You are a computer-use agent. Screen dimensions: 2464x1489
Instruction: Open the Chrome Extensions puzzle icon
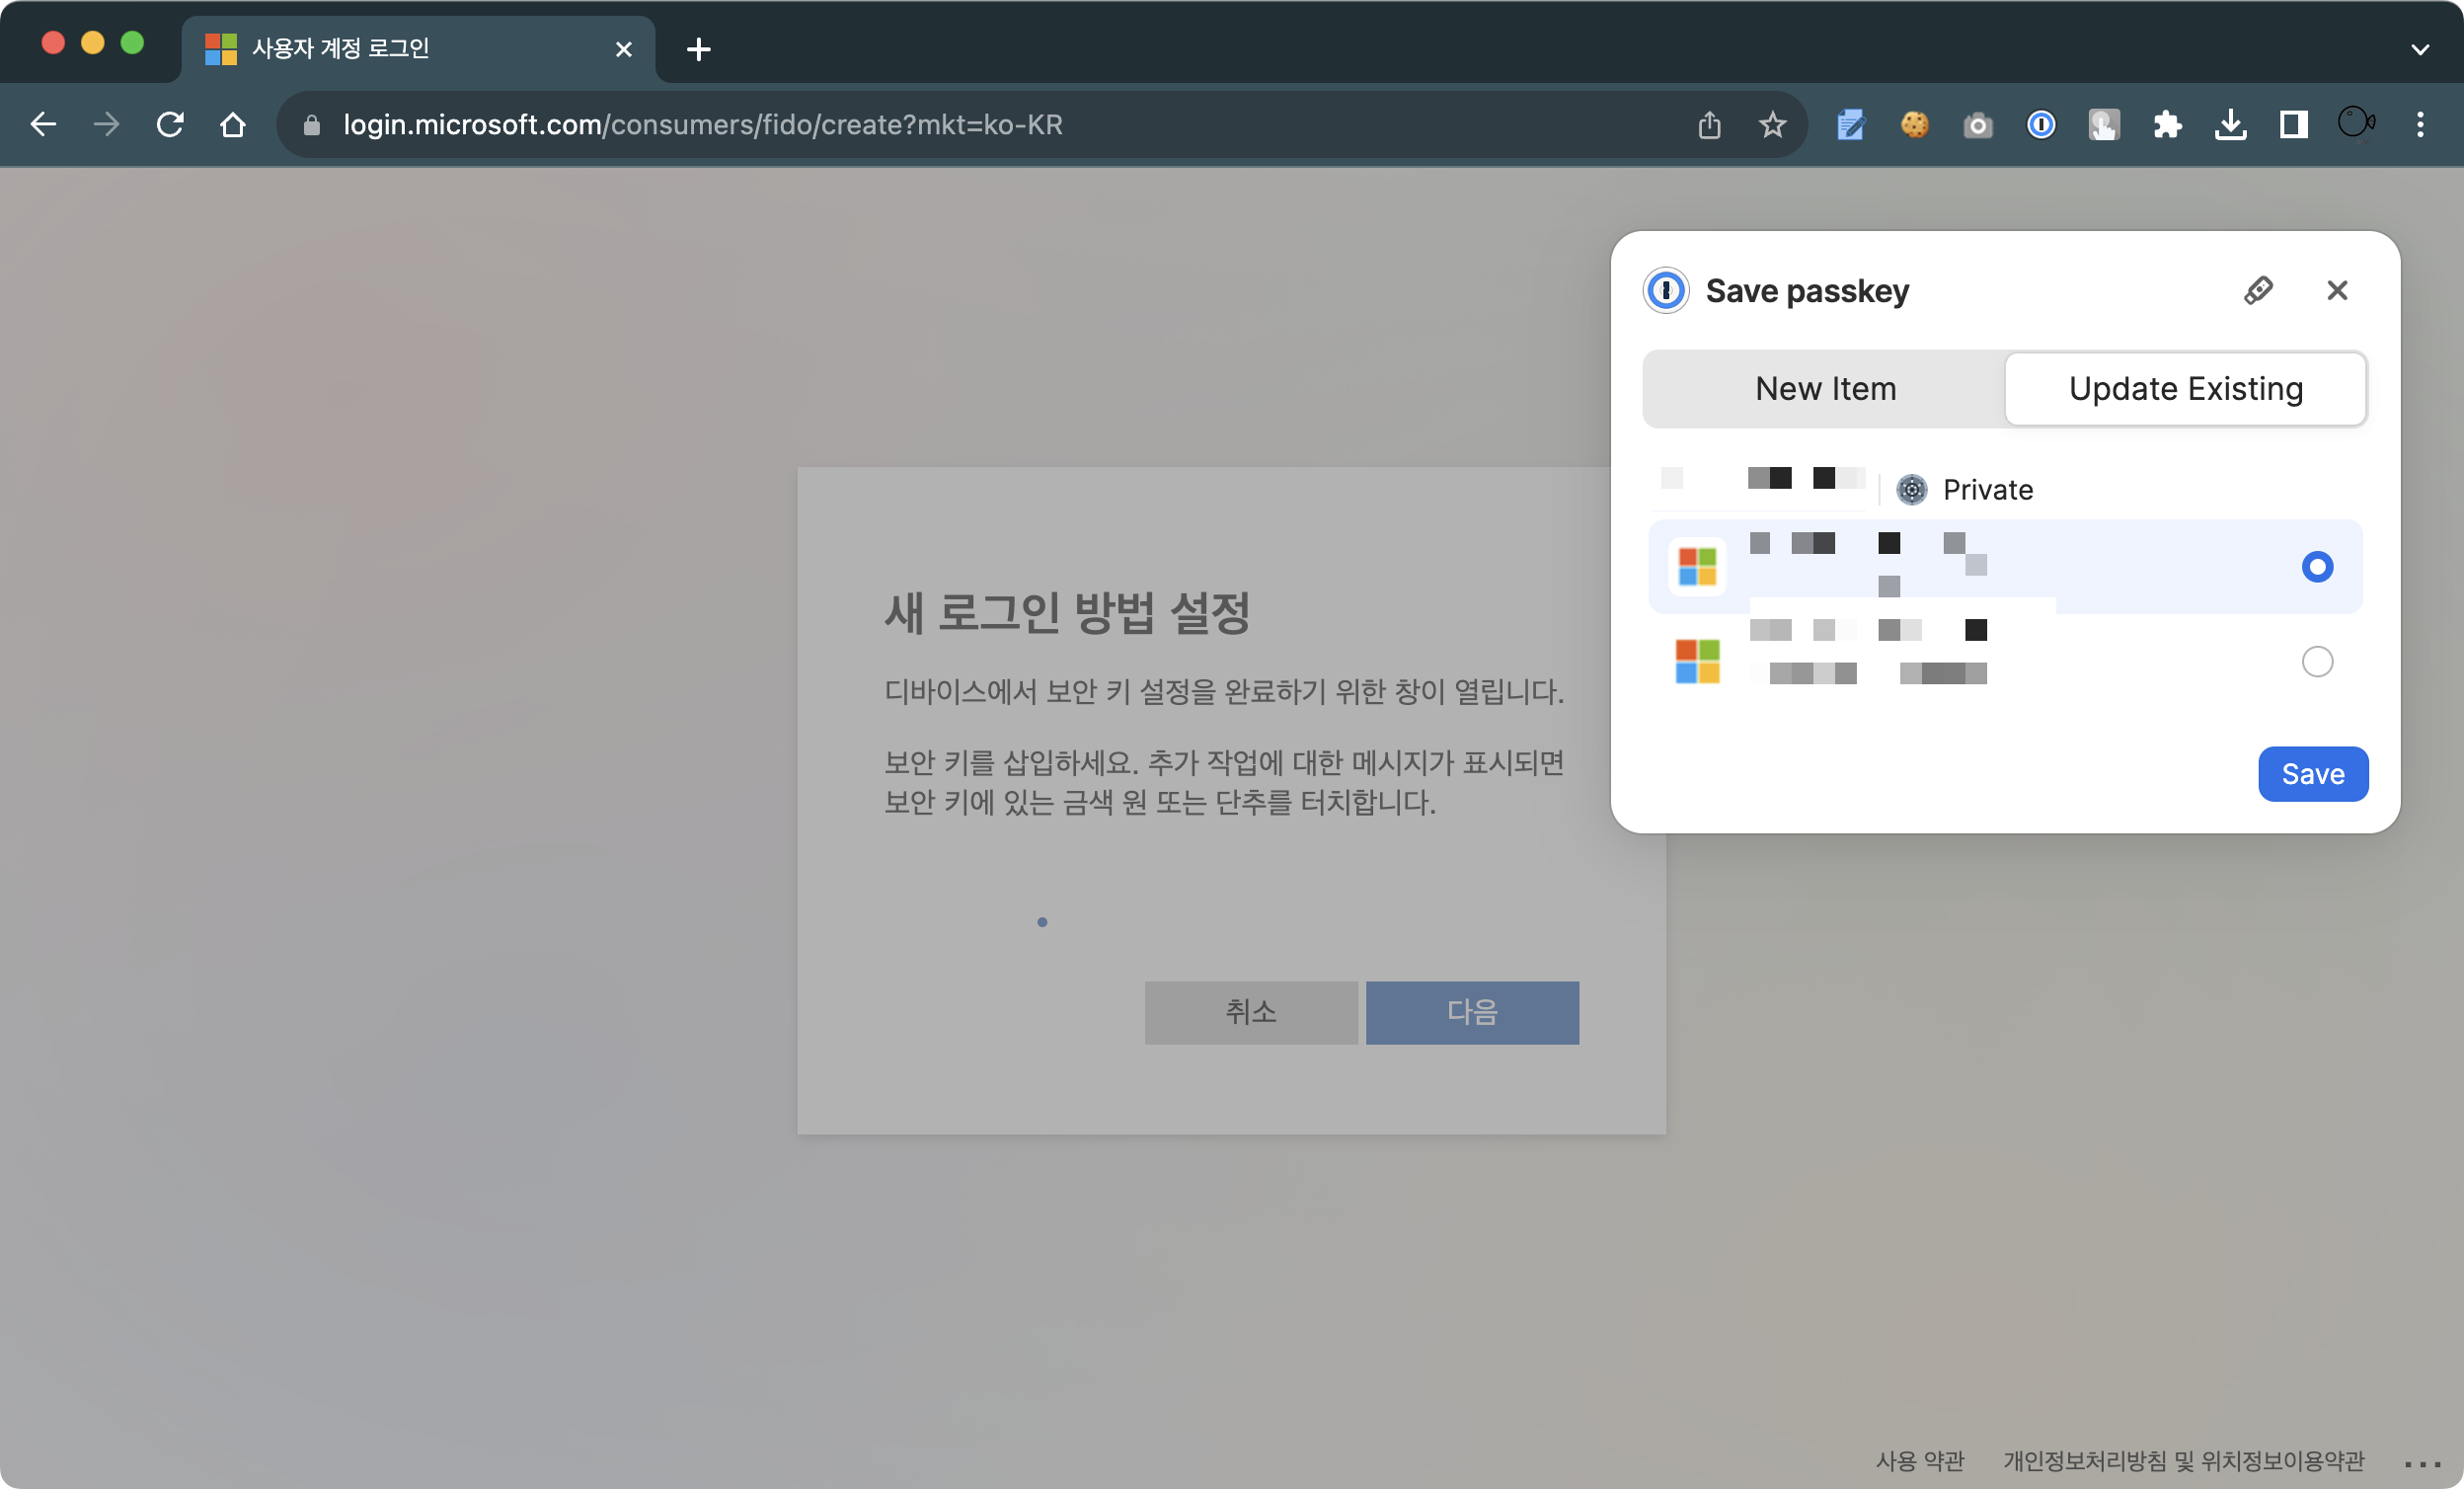pos(2167,125)
